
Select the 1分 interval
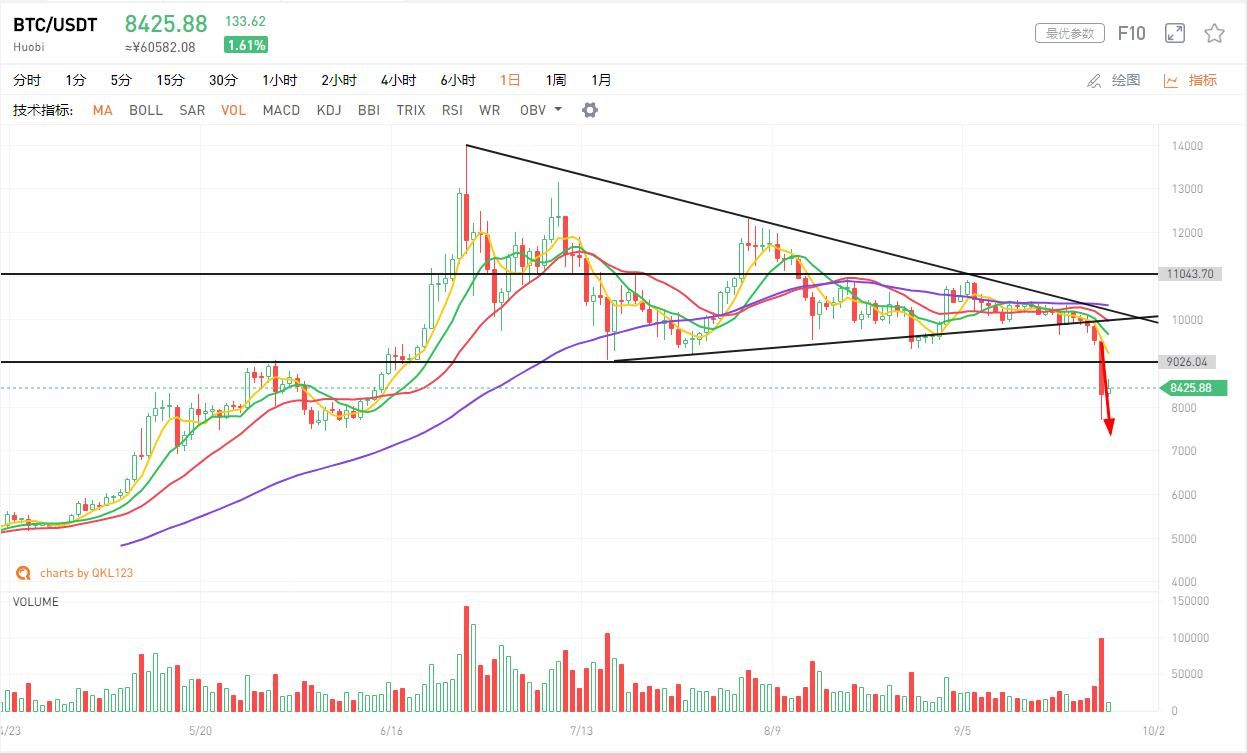[76, 80]
